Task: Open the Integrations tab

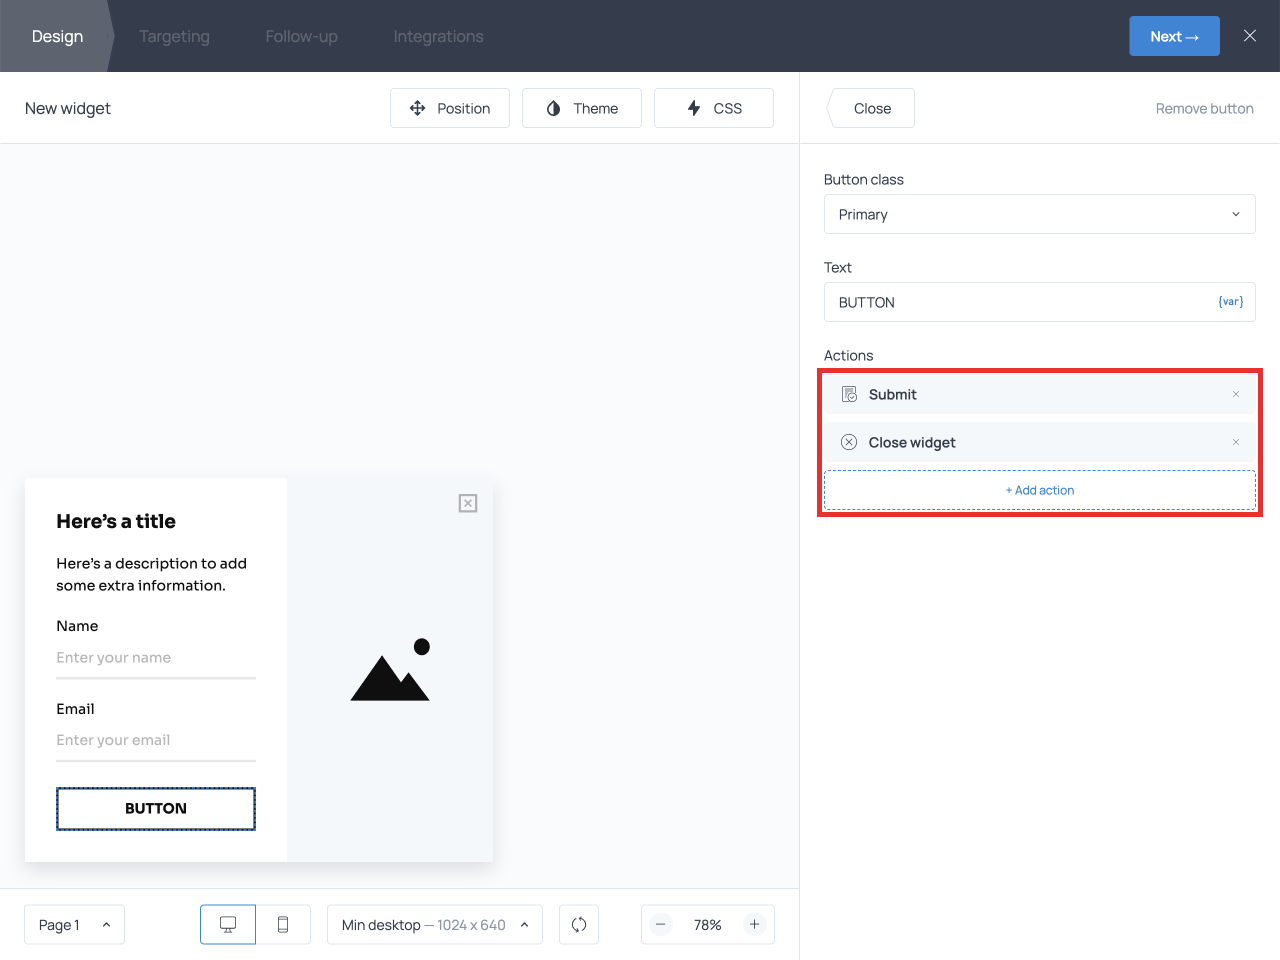Action: click(438, 36)
